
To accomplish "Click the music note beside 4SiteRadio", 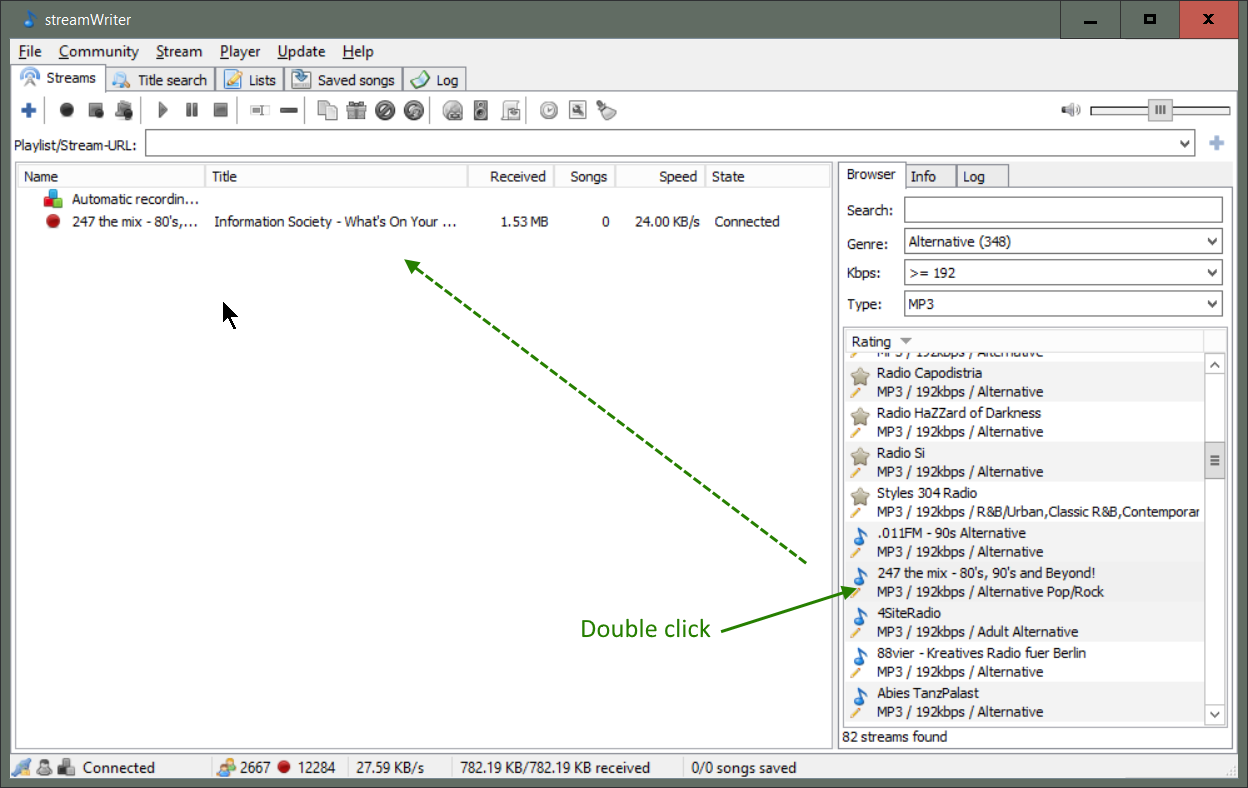I will (860, 617).
